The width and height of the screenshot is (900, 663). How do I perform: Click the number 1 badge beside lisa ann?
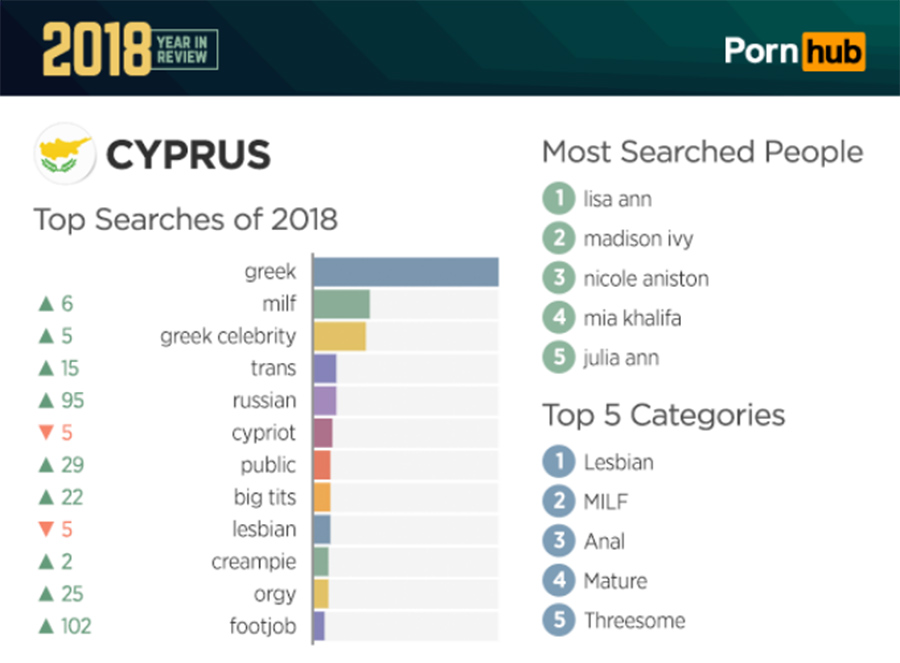point(558,198)
